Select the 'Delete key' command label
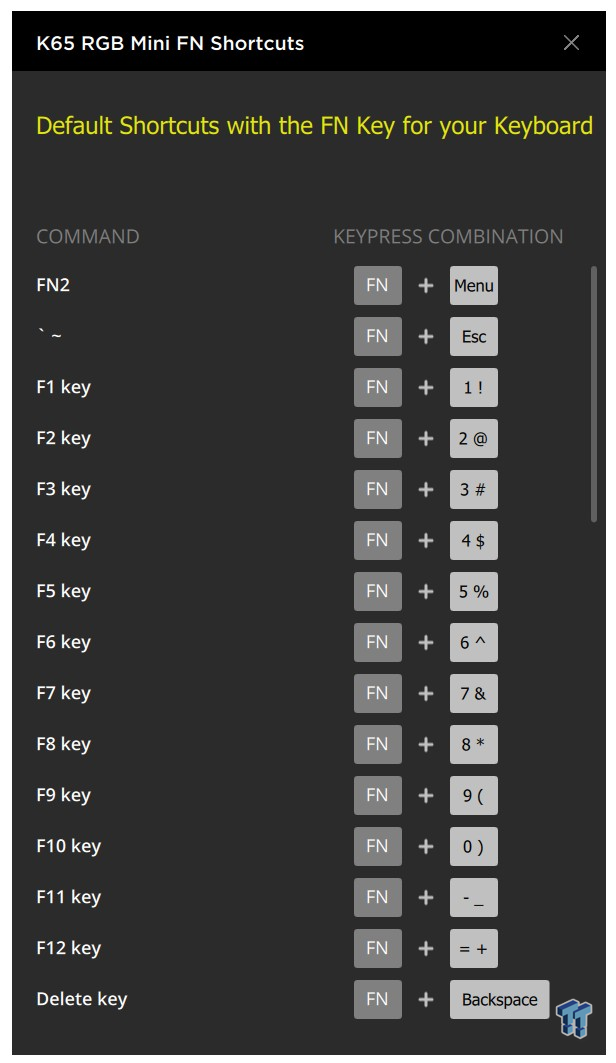616x1063 pixels. click(81, 999)
